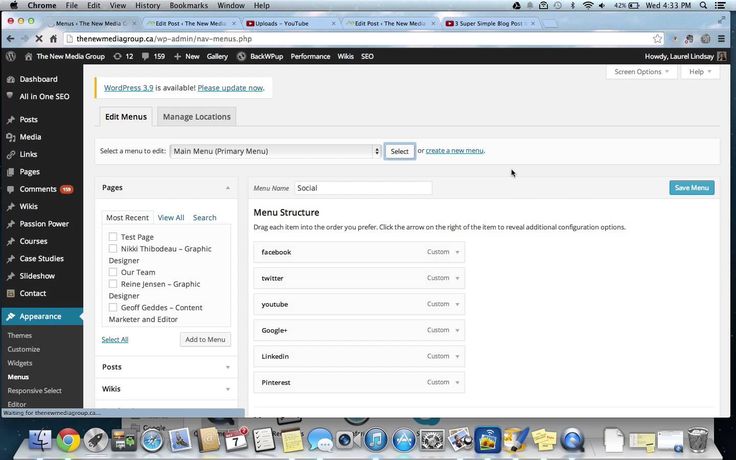Screen dimensions: 736x460
Task: Open the WordPress 3.9 link
Action: [x=129, y=88]
